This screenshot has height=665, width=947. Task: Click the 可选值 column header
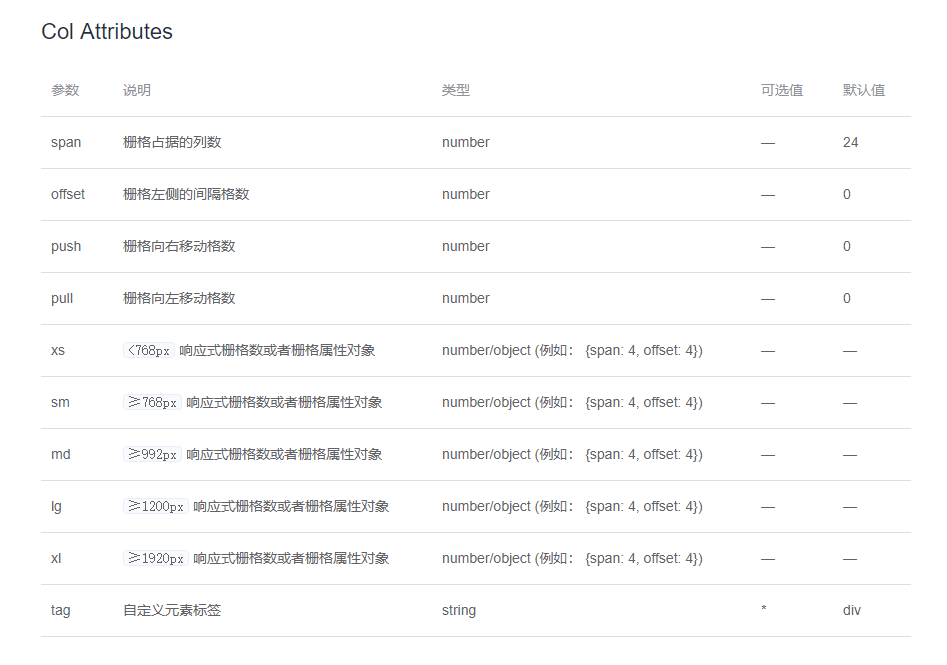click(x=782, y=90)
